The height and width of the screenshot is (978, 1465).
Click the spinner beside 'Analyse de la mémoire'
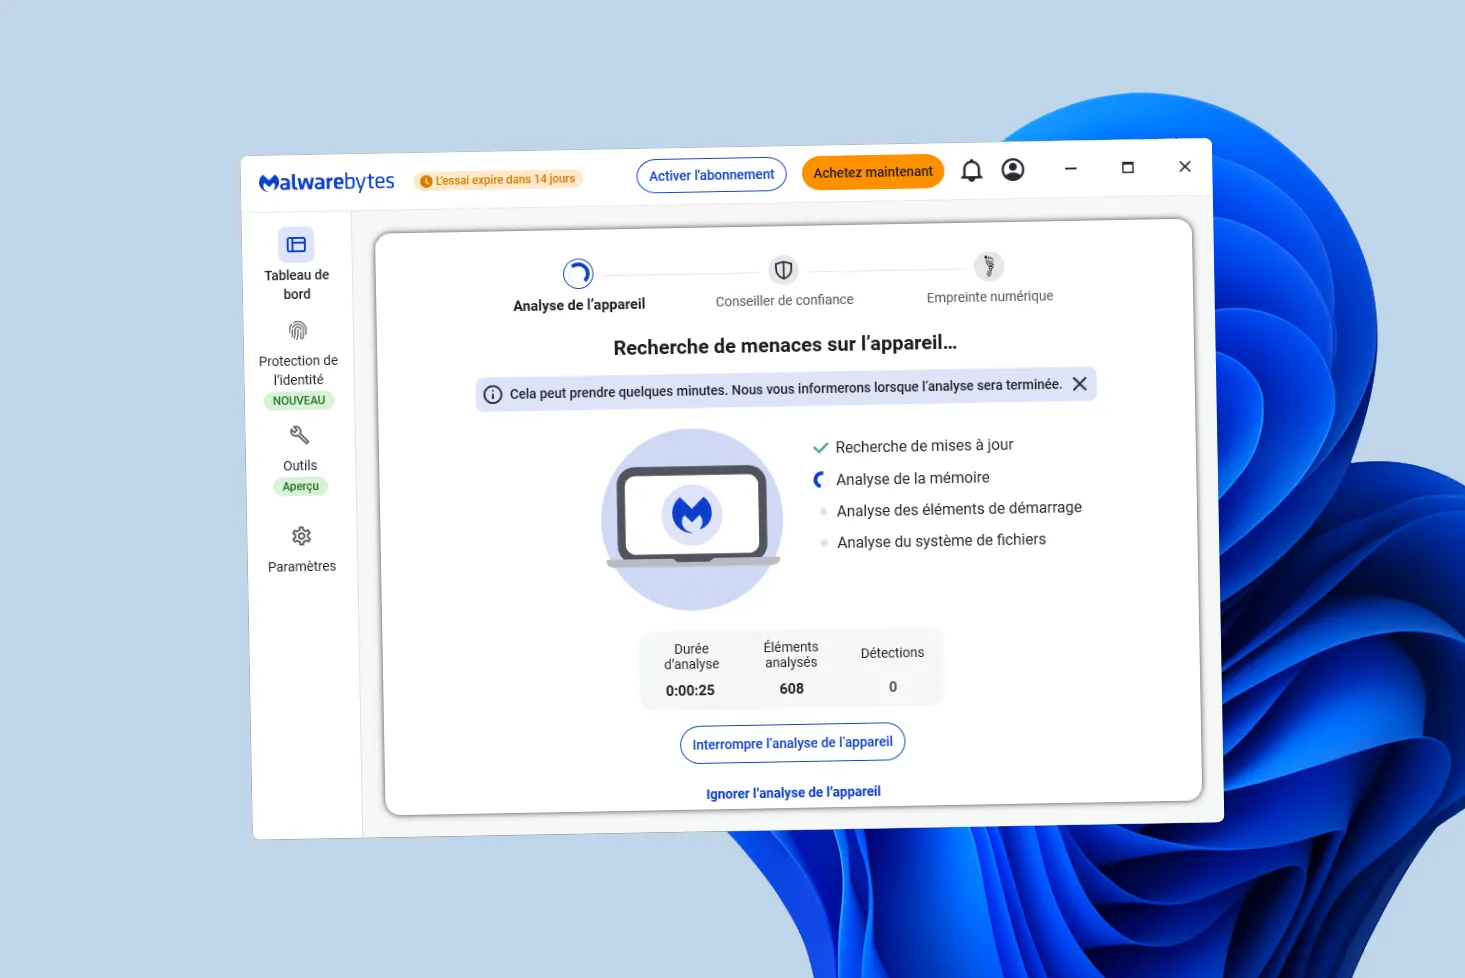coord(820,480)
